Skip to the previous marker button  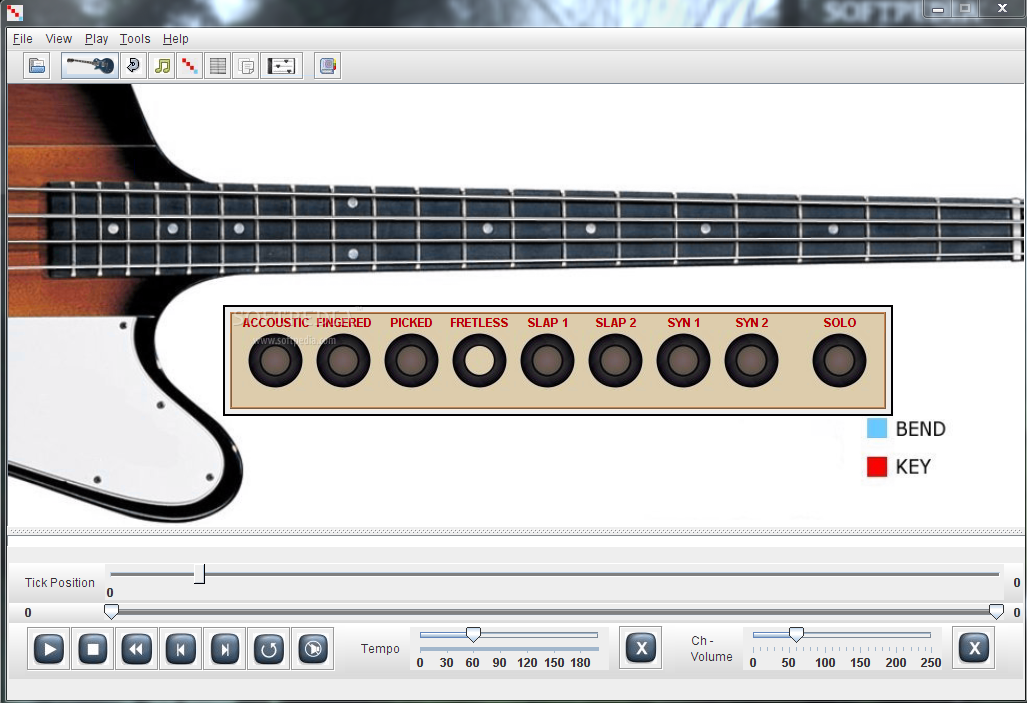click(180, 649)
